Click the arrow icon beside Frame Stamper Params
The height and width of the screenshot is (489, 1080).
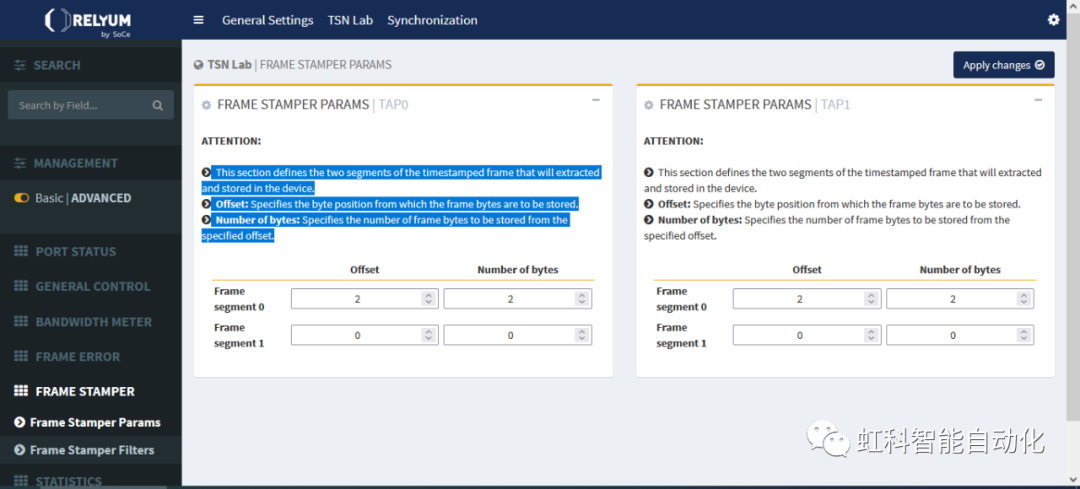coord(19,422)
